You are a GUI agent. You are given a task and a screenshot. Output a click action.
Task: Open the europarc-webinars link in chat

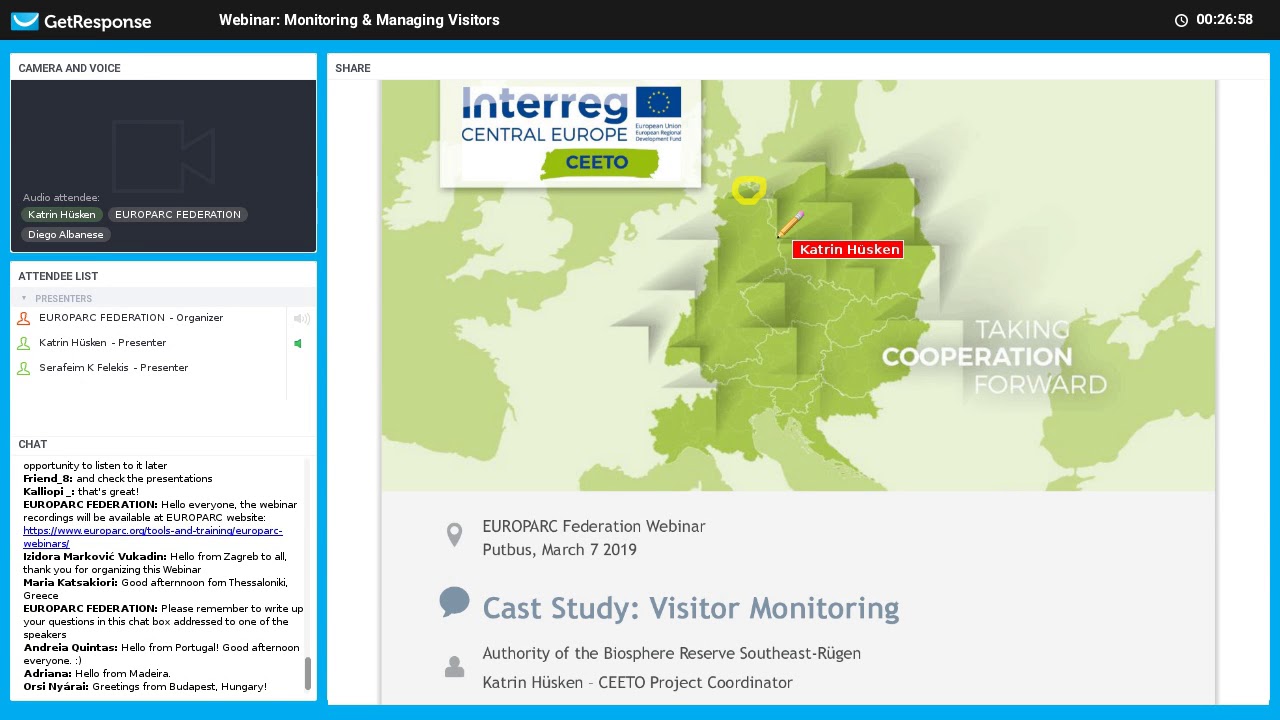click(153, 537)
